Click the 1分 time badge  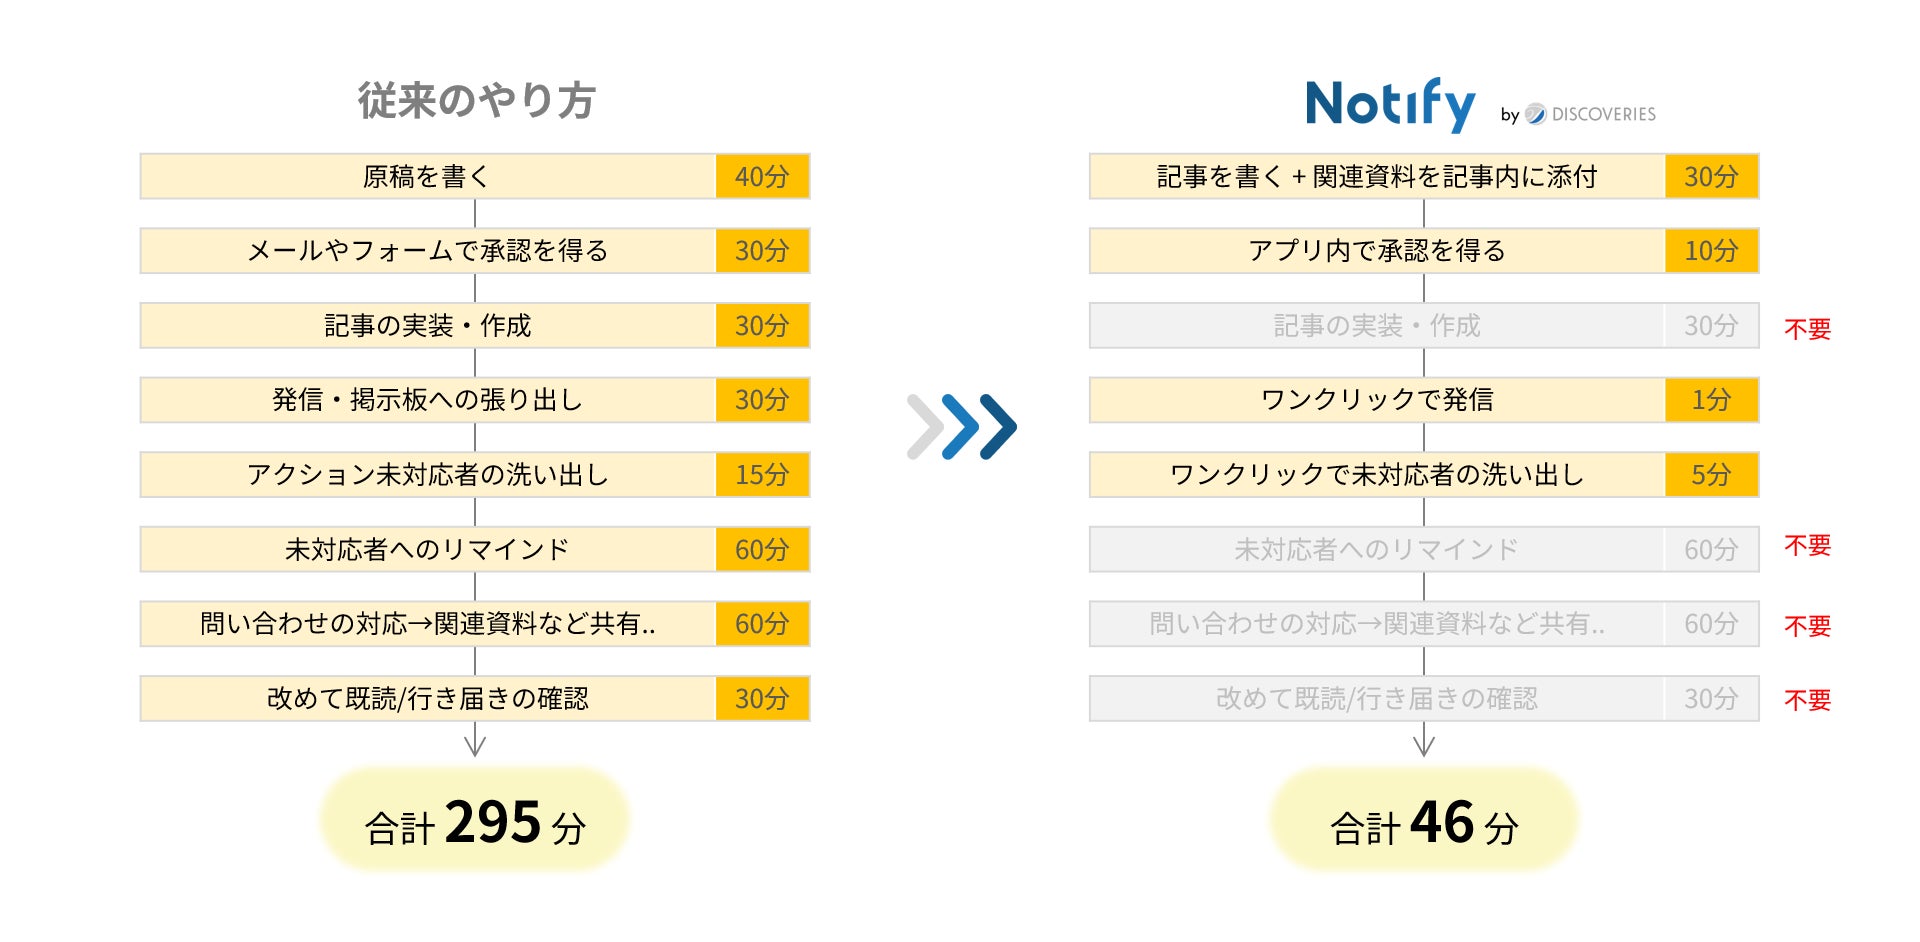pyautogui.click(x=1711, y=400)
